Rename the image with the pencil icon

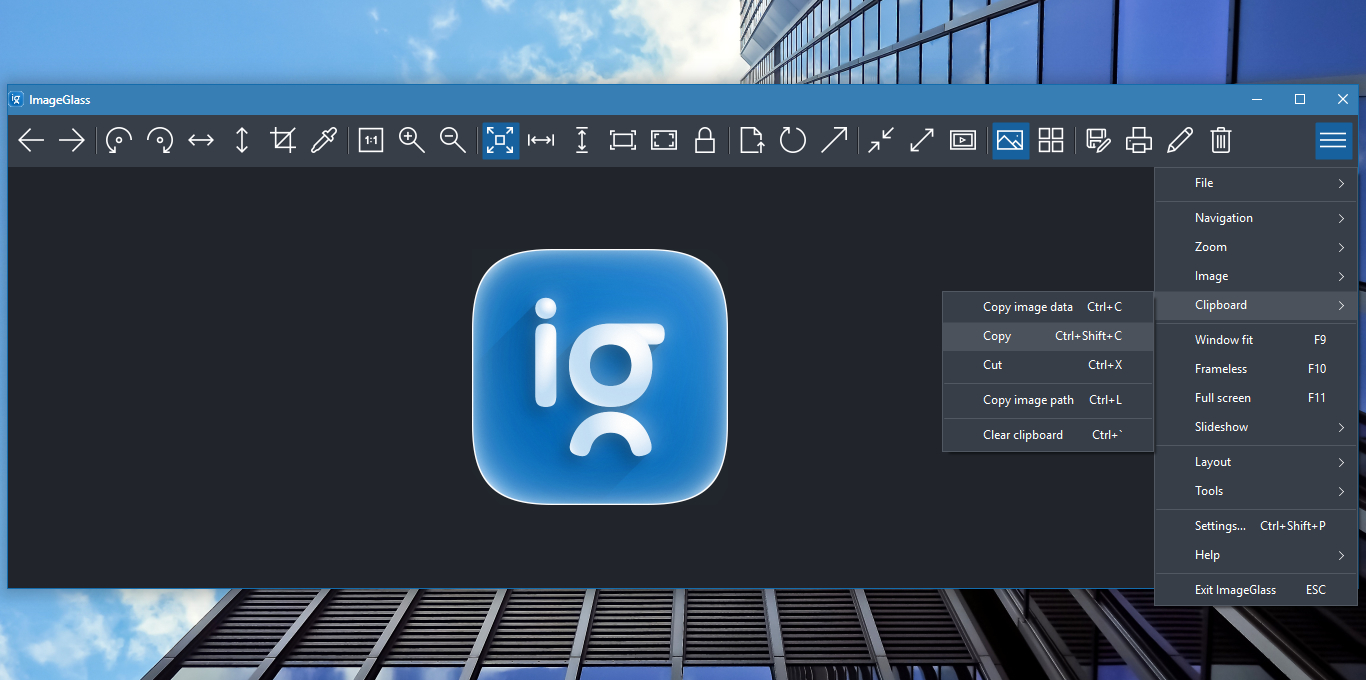tap(1180, 141)
